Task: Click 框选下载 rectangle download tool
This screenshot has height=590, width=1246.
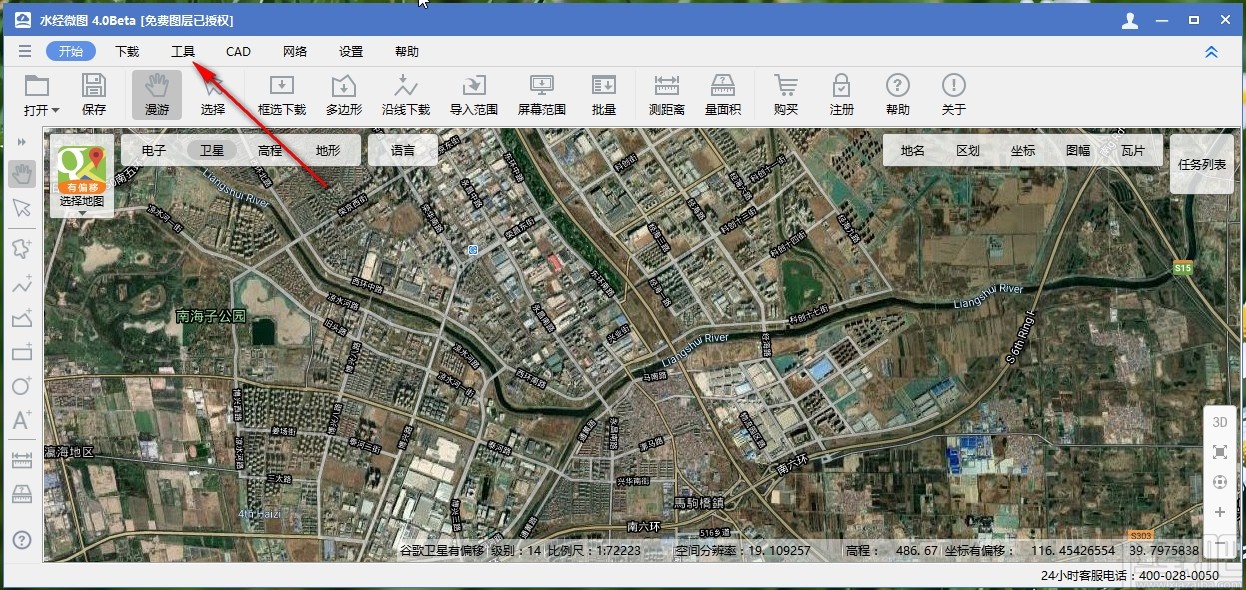Action: 282,95
